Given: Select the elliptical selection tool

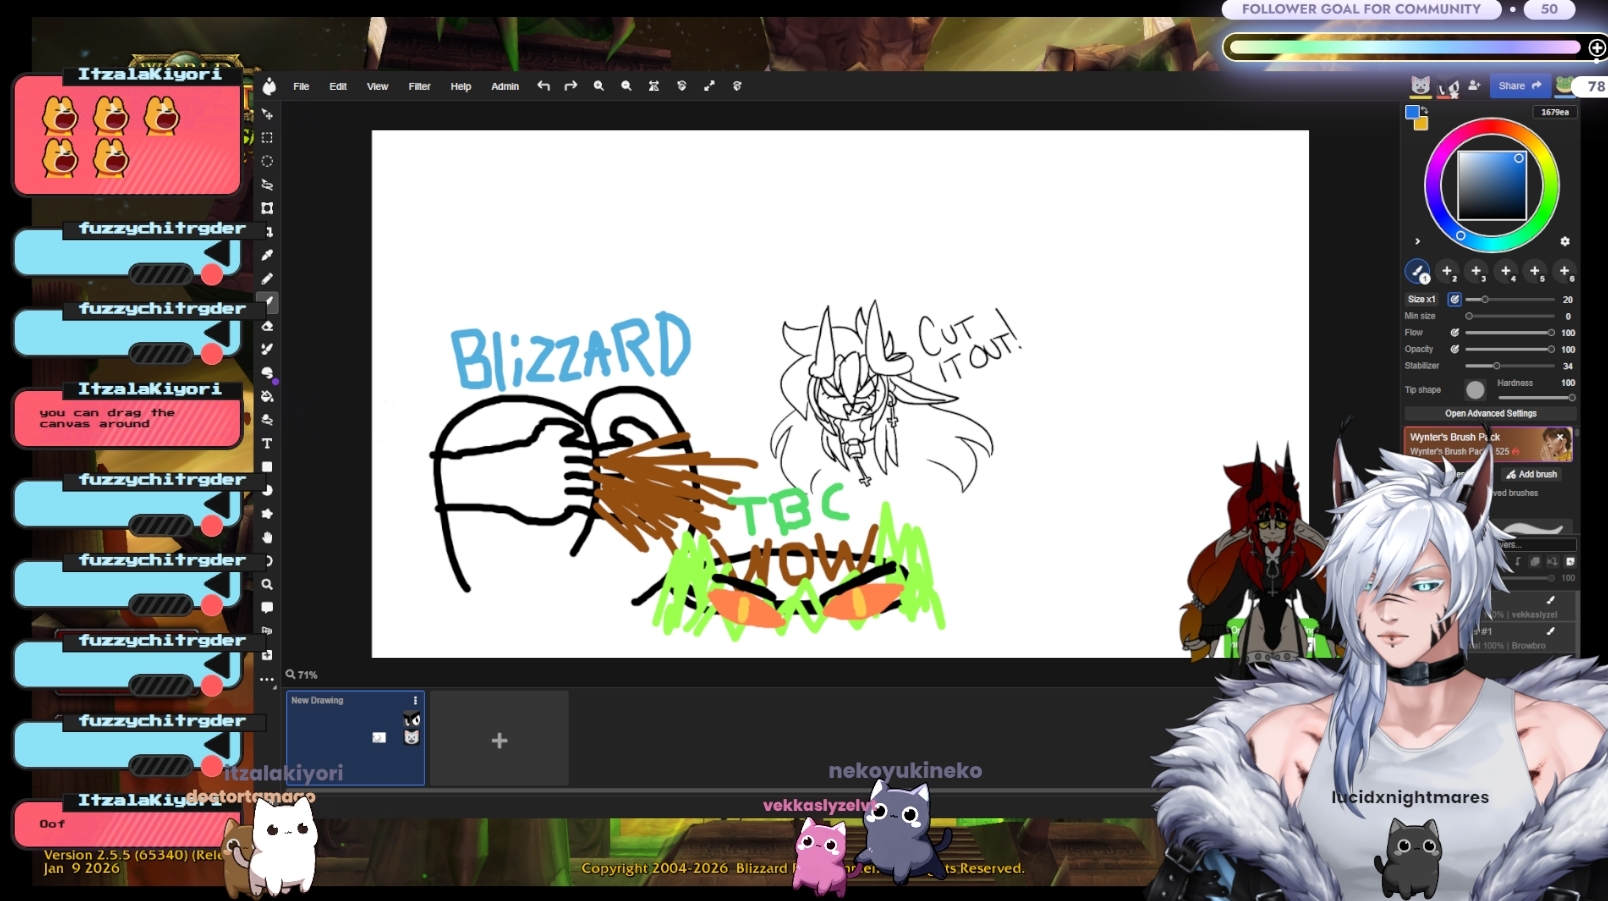Looking at the screenshot, I should point(267,161).
